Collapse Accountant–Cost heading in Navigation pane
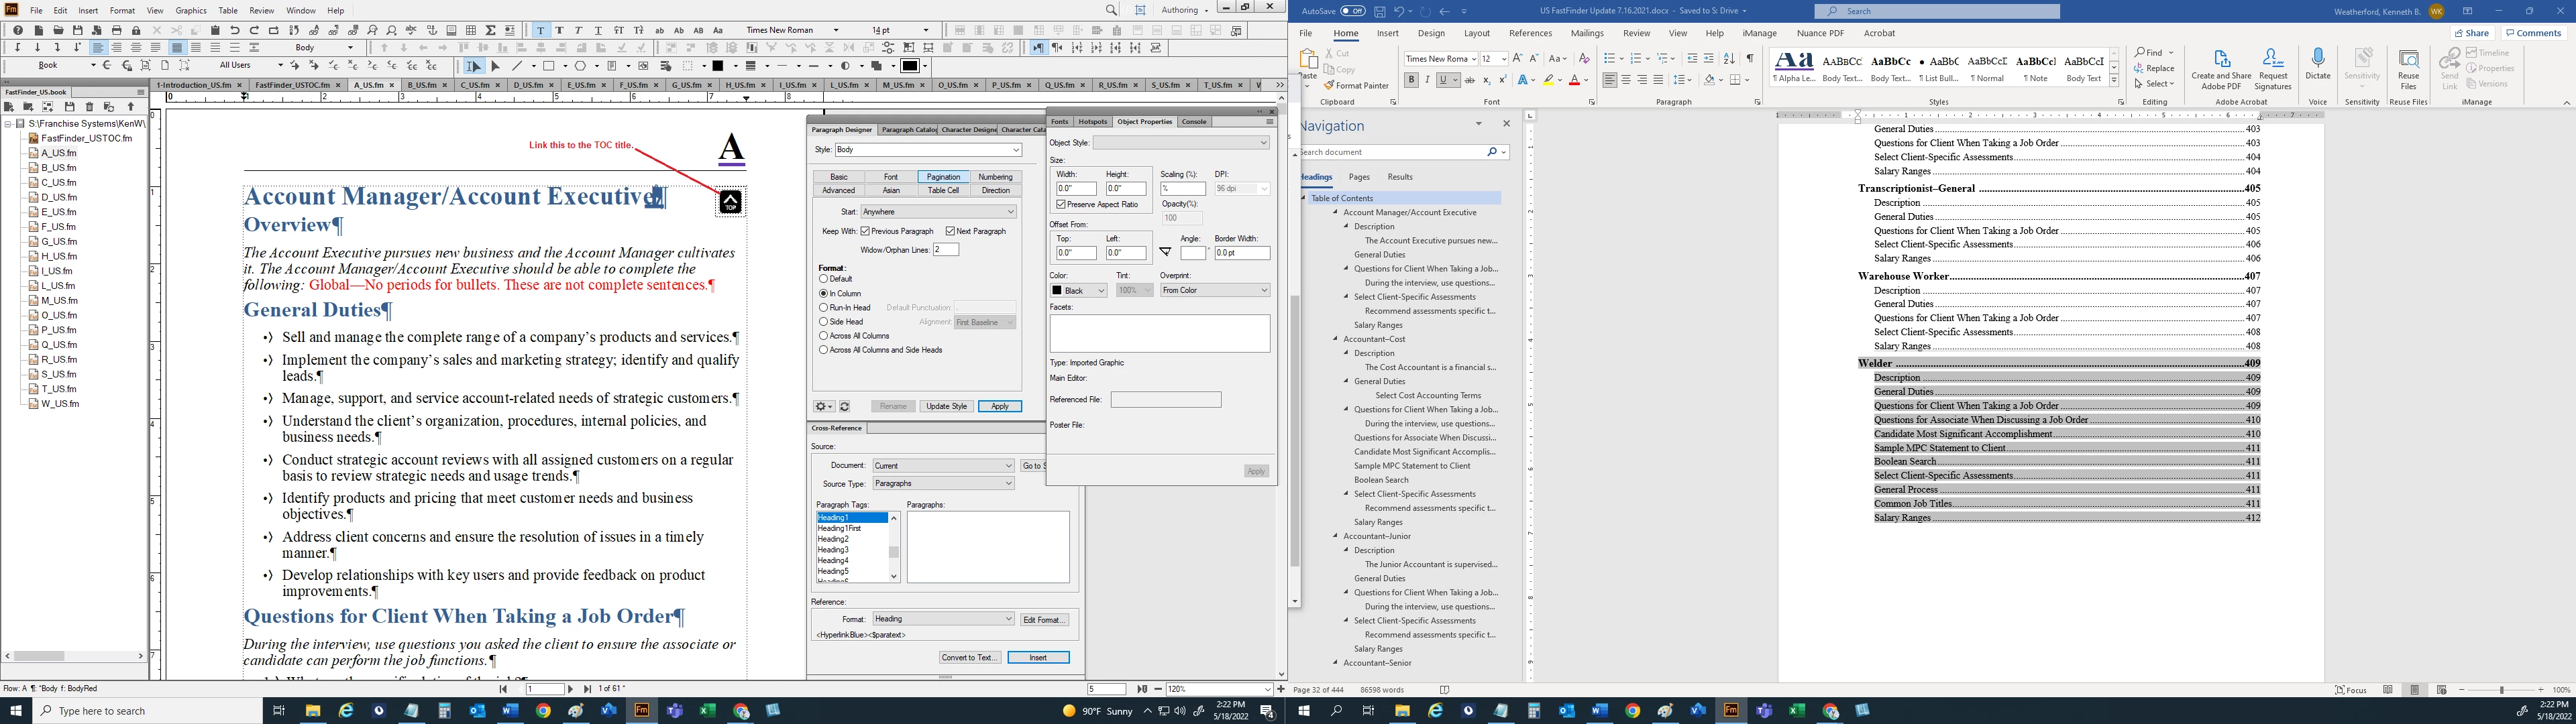 point(1335,339)
